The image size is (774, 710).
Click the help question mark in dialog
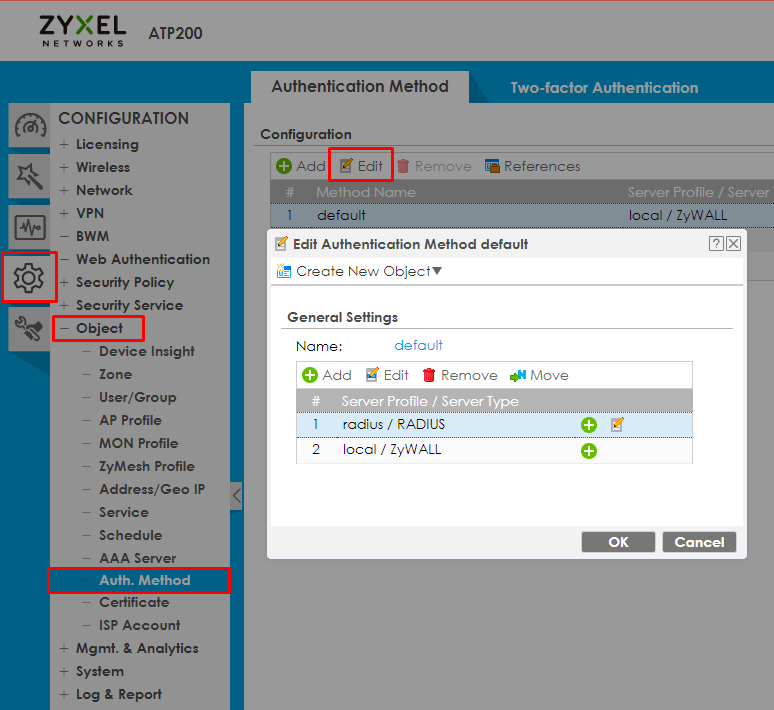coord(716,243)
